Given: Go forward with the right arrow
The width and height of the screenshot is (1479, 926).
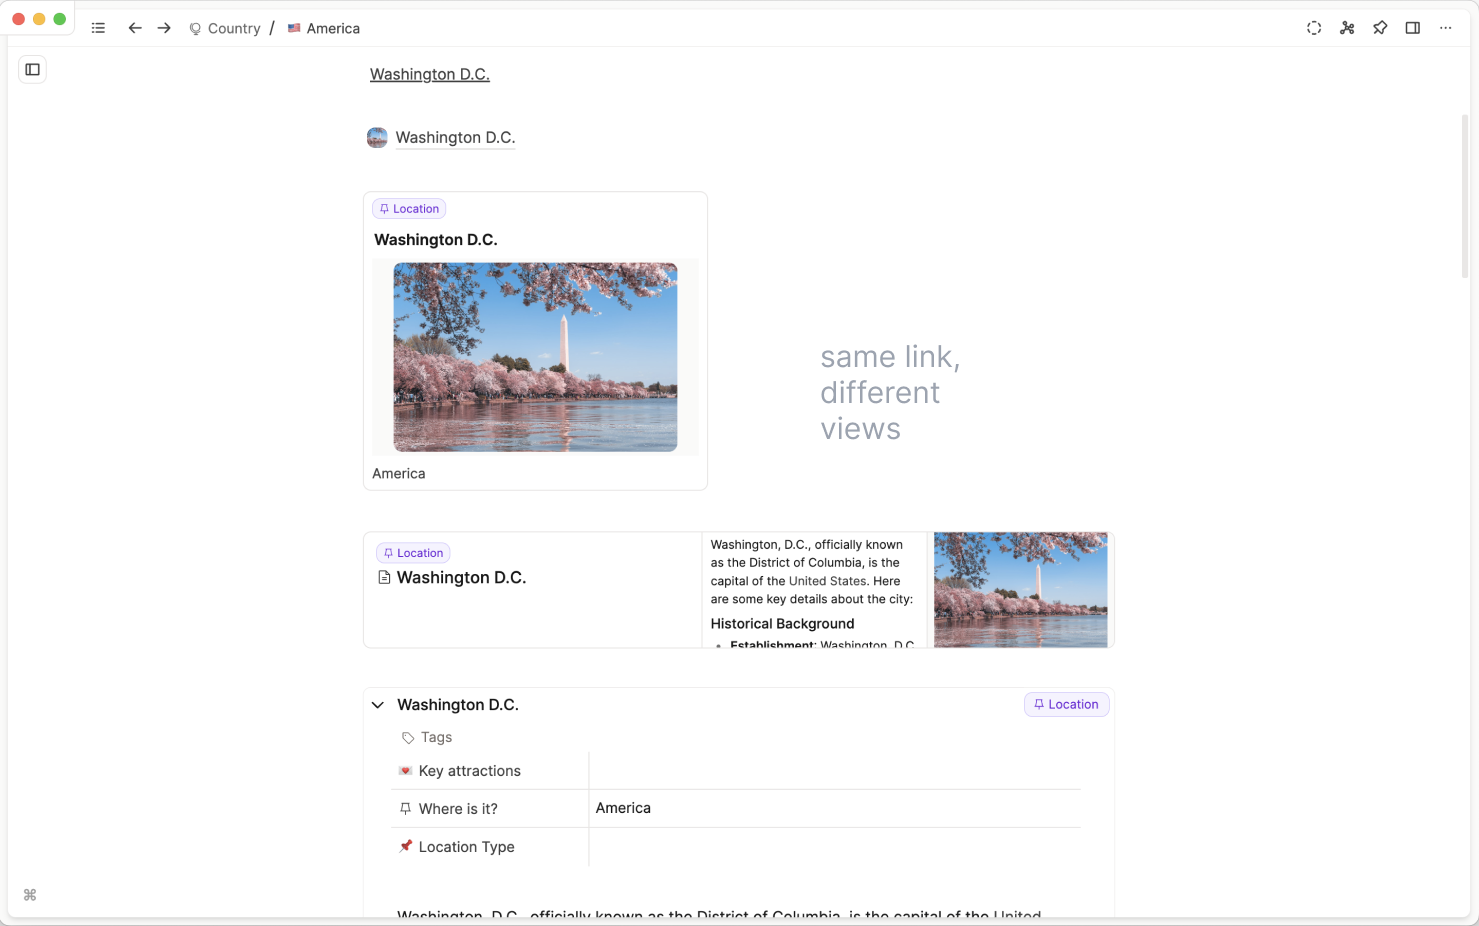Looking at the screenshot, I should (x=164, y=28).
